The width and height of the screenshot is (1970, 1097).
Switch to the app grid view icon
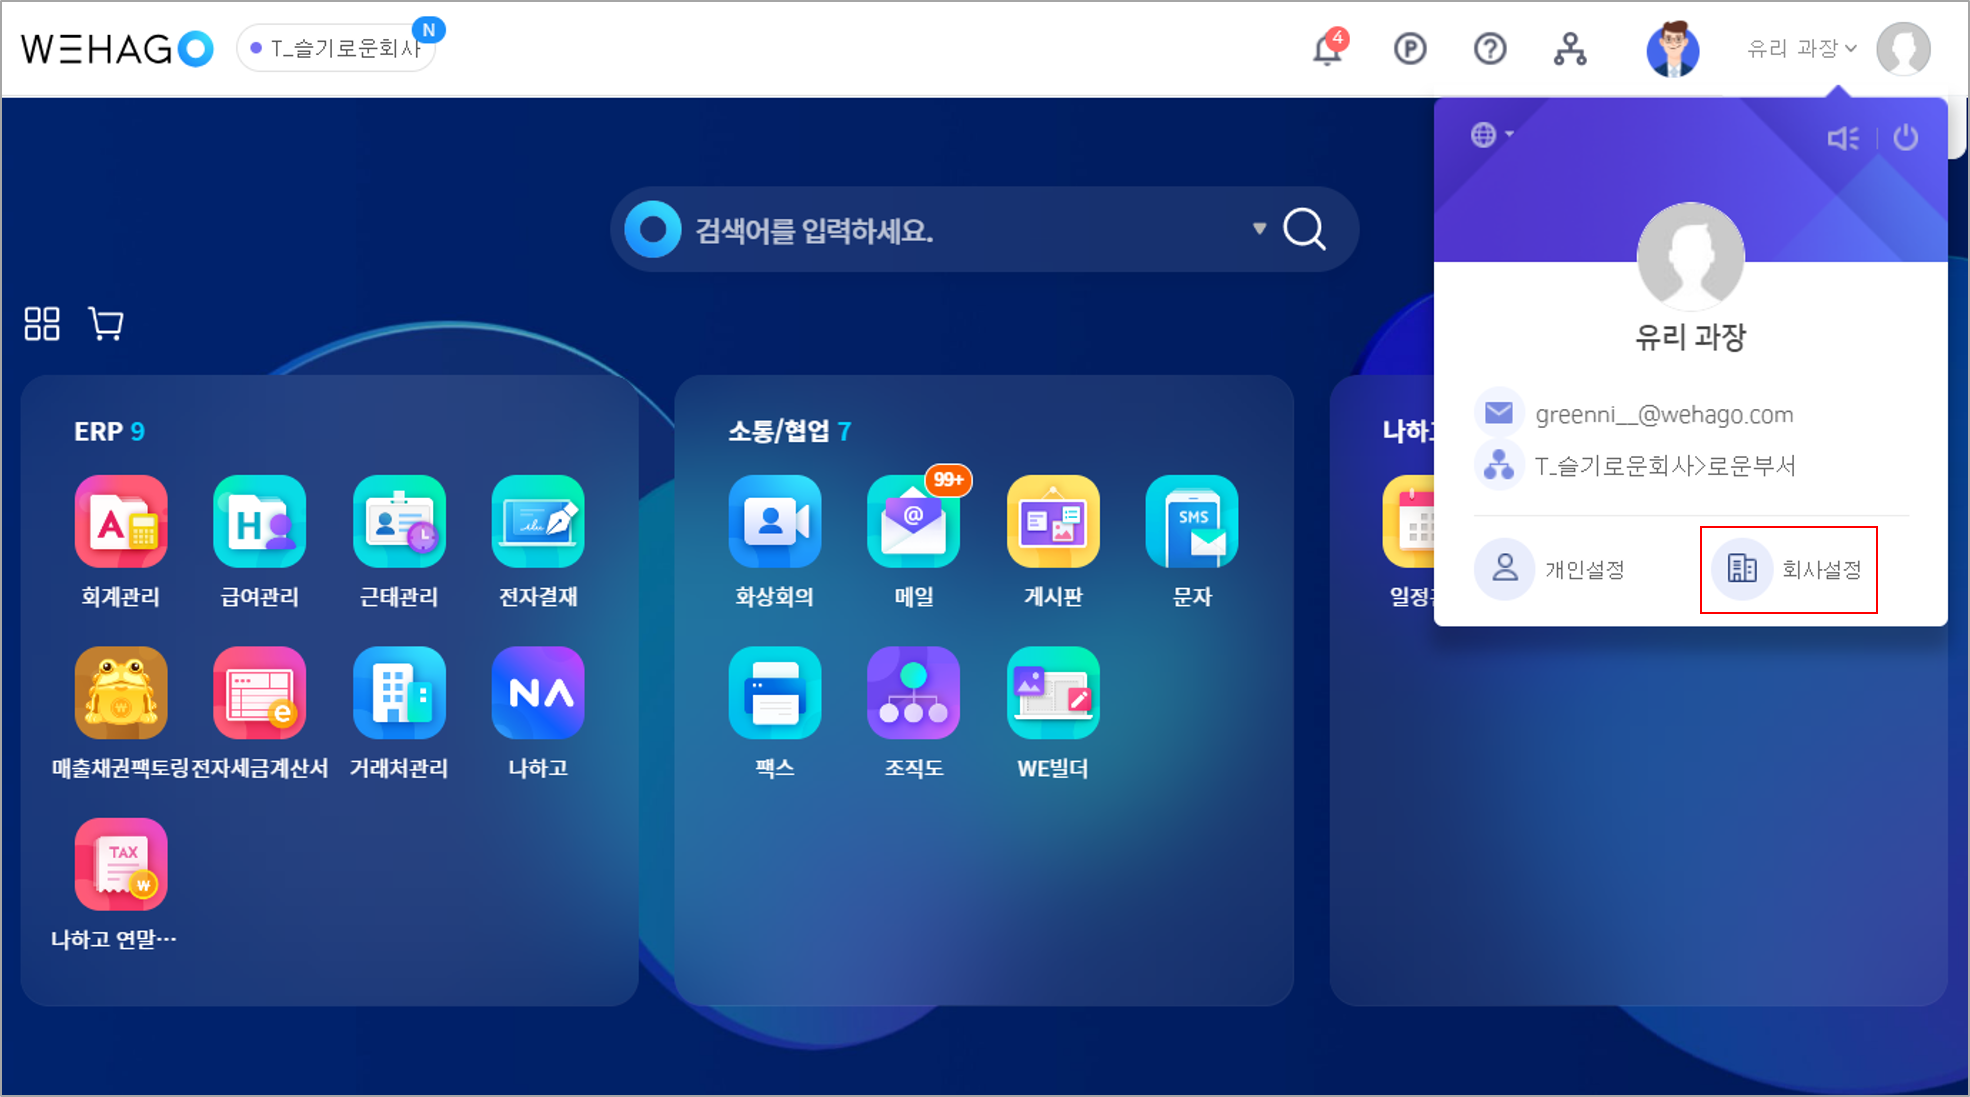[x=42, y=324]
